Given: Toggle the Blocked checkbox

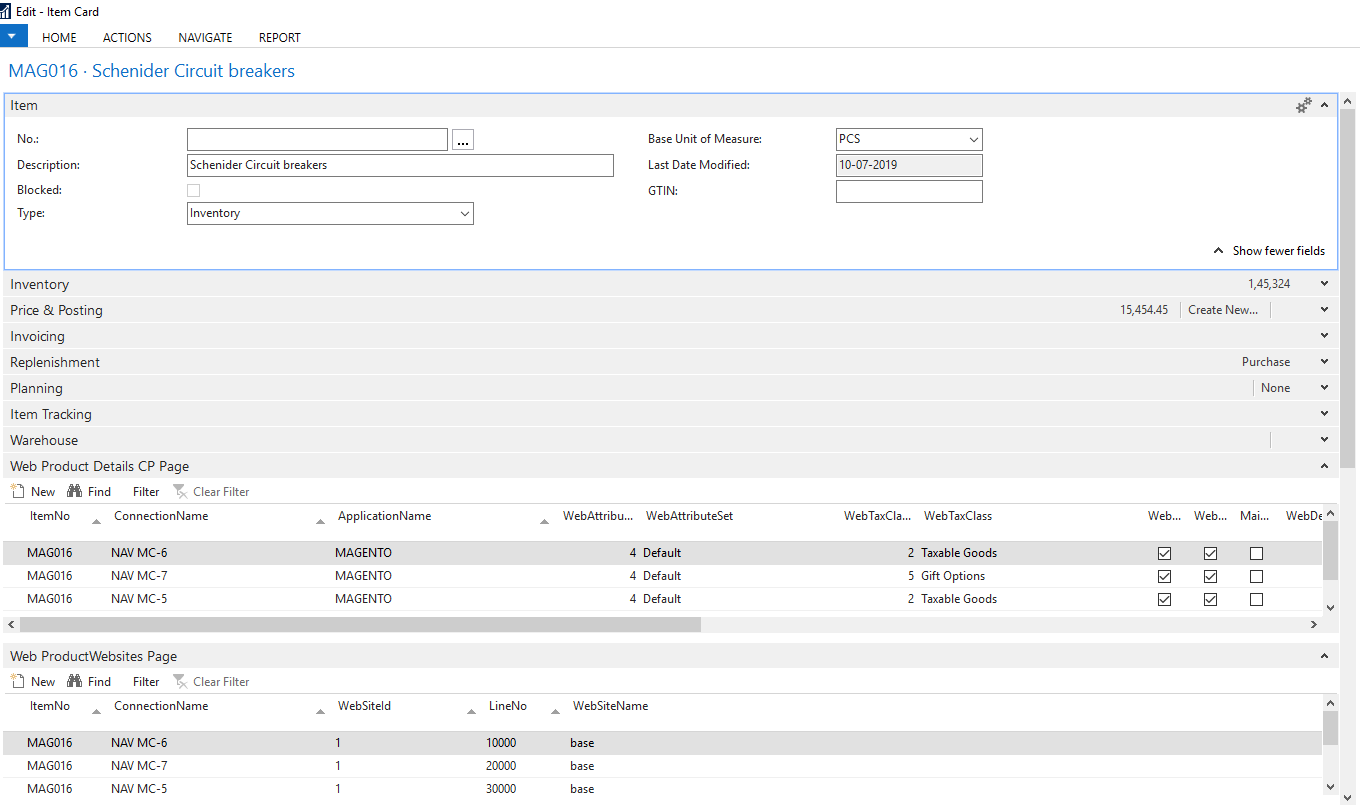Looking at the screenshot, I should point(194,190).
